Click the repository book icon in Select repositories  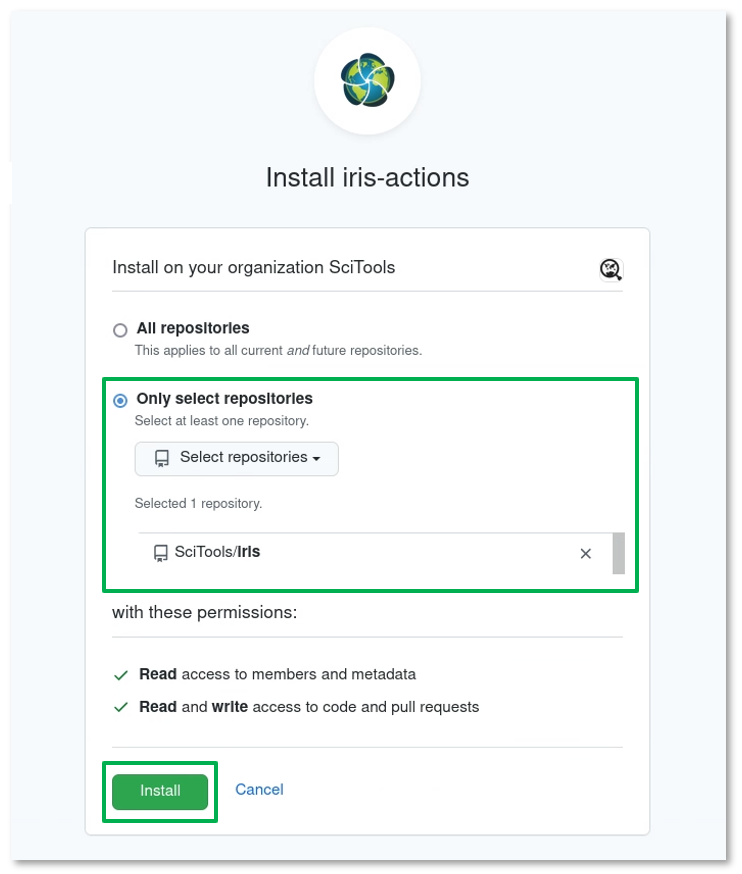[162, 458]
